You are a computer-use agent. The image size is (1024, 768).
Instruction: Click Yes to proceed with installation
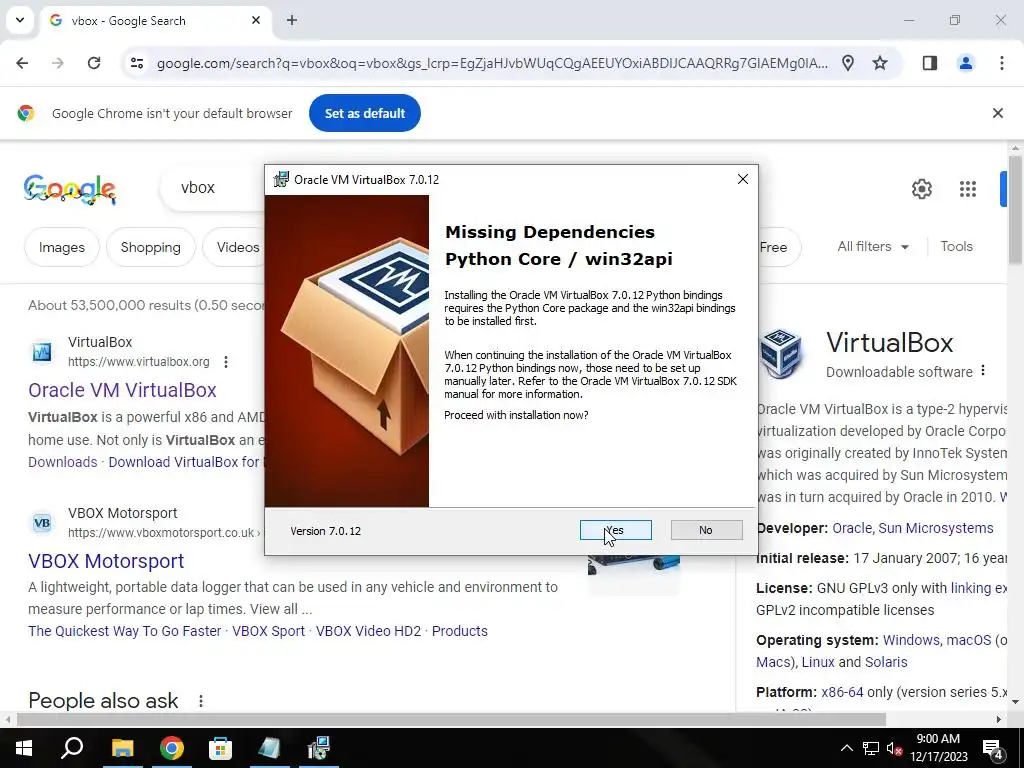615,530
